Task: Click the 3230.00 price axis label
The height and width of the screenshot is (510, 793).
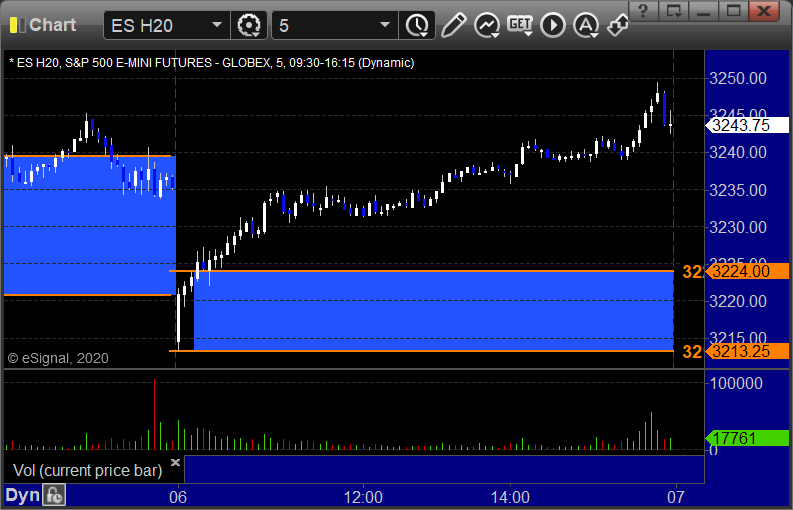Action: pos(738,227)
